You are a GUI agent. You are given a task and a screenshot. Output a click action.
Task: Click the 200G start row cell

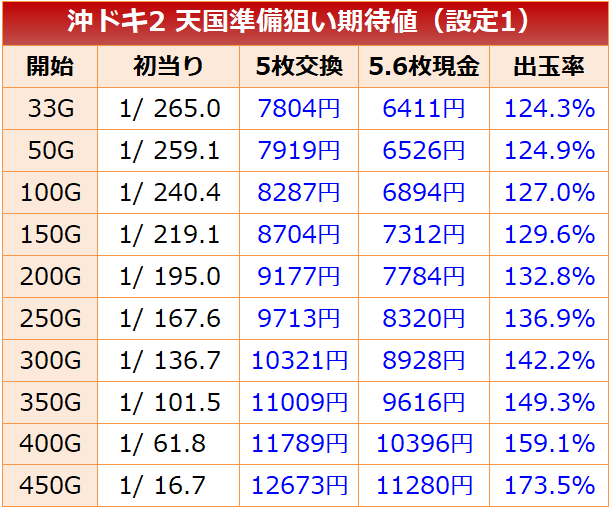[x=50, y=276]
